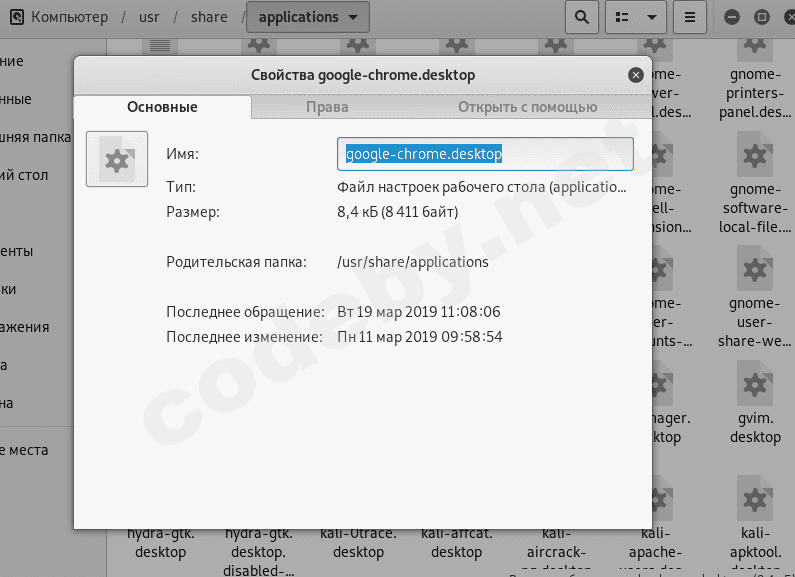The height and width of the screenshot is (577, 795).
Task: Focus the Имя name input field
Action: (x=485, y=154)
